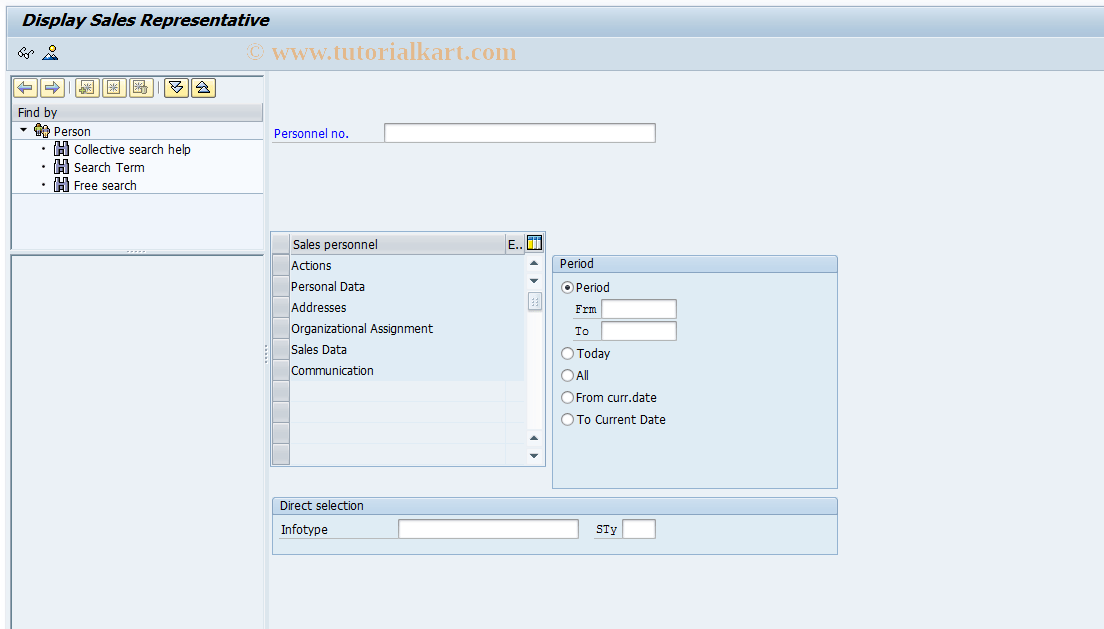The height and width of the screenshot is (629, 1104).
Task: Click the Infotype field under Direct selection
Action: point(488,529)
